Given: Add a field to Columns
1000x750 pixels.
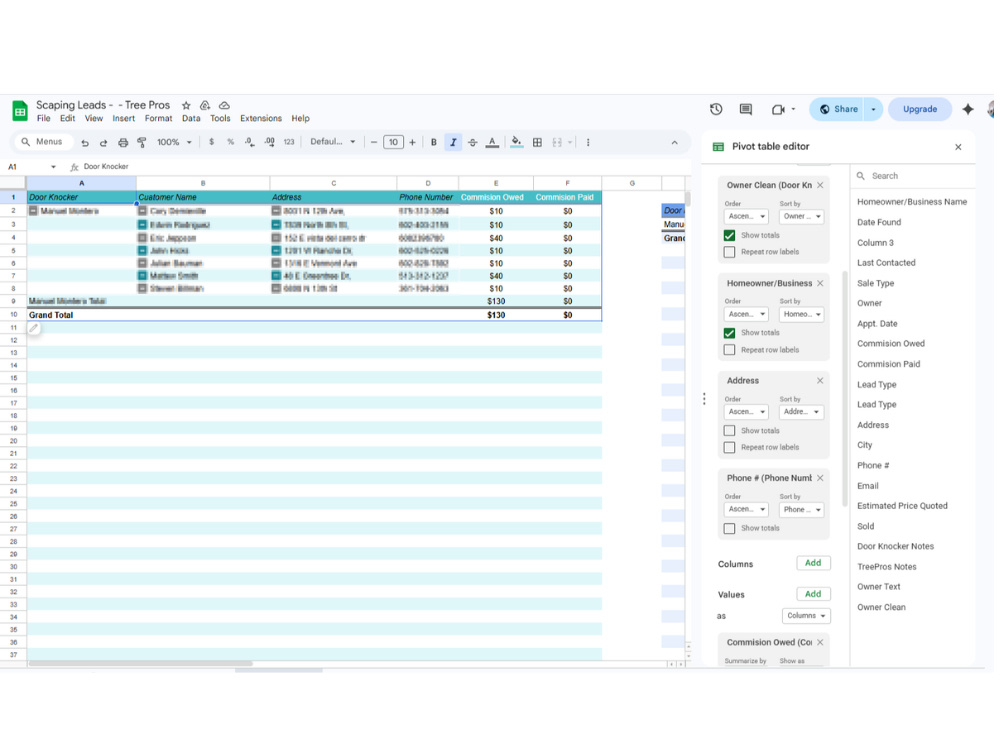Looking at the screenshot, I should point(813,563).
